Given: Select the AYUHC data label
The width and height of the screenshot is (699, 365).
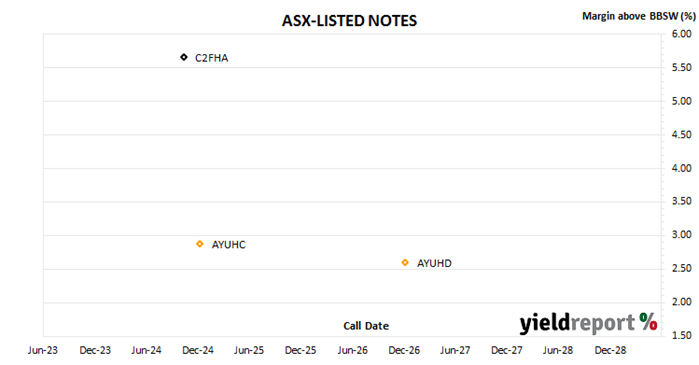Looking at the screenshot, I should pos(228,245).
